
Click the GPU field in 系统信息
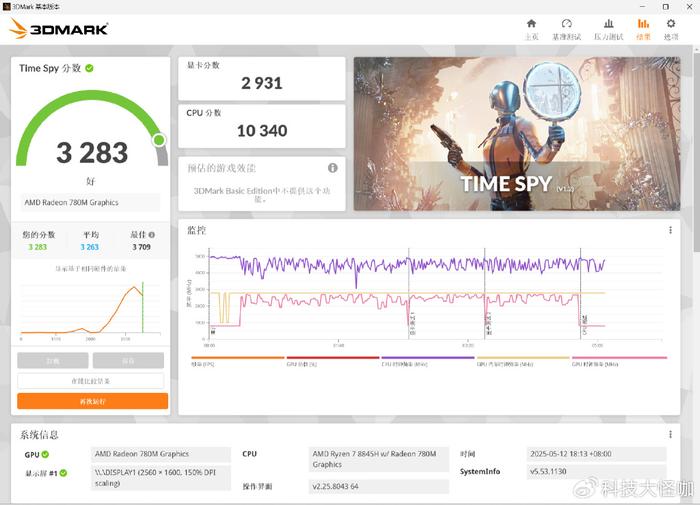tap(161, 454)
